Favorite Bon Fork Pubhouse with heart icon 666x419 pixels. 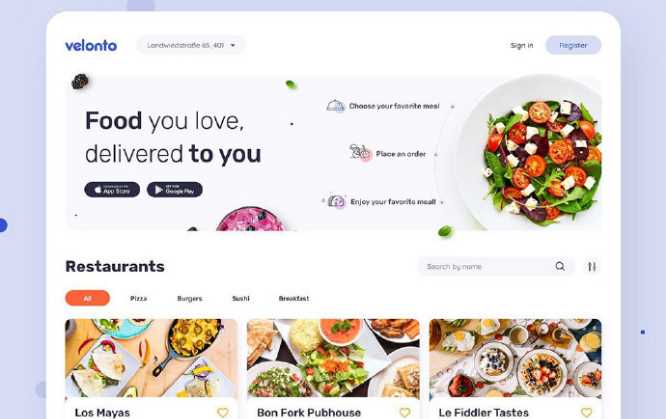[405, 412]
